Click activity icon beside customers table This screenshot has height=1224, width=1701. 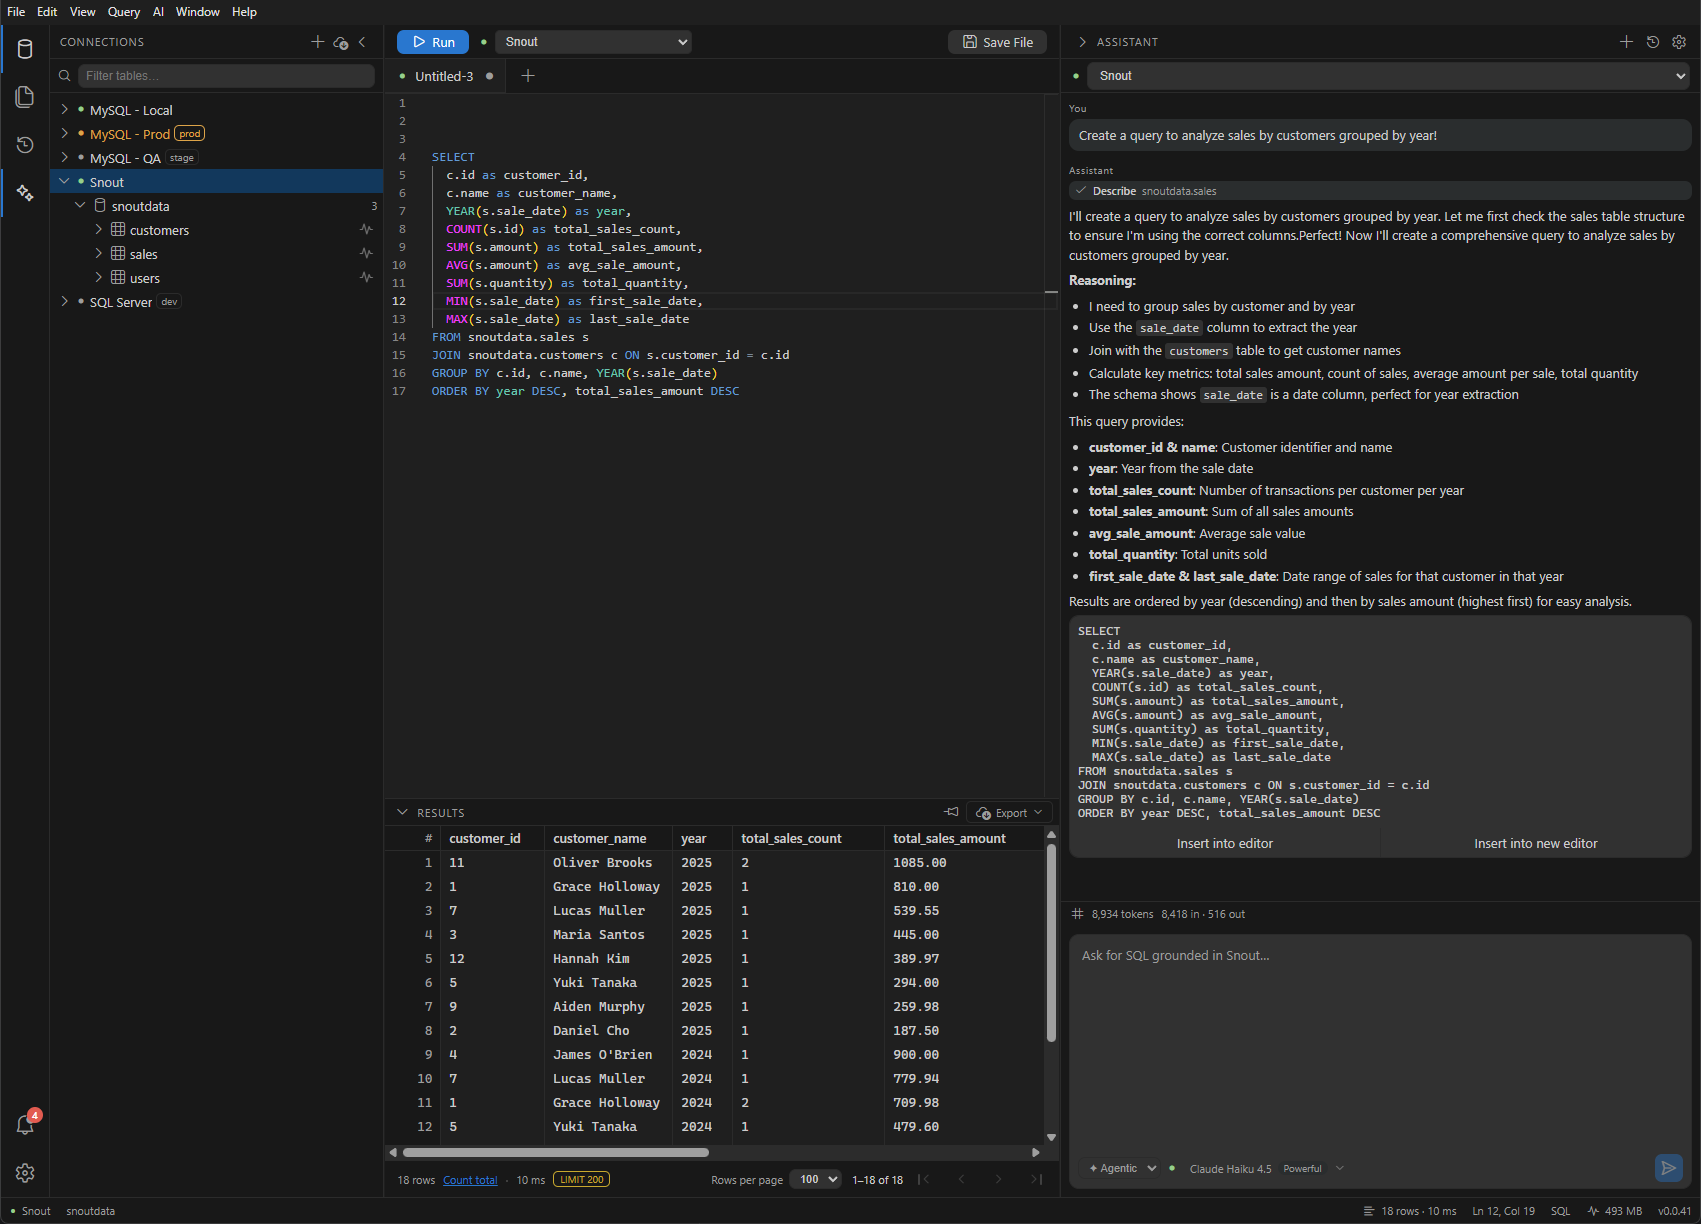[366, 229]
